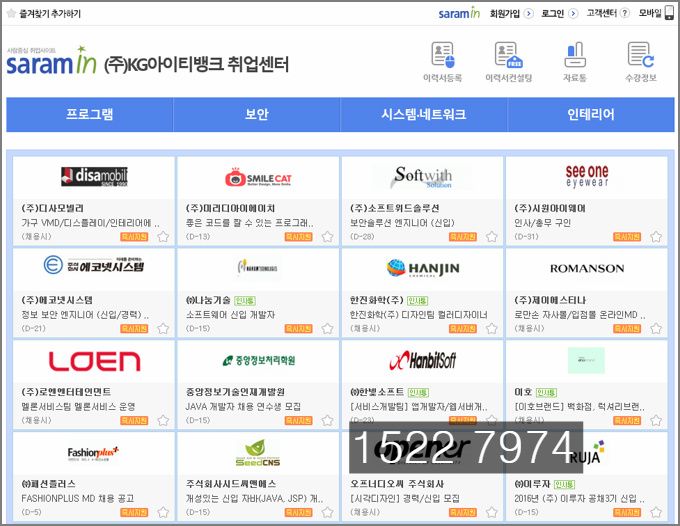Viewport: 680px width, 526px height.
Task: Favorite the (주)로엔엔터테인먼트 job with star
Action: pos(163,421)
